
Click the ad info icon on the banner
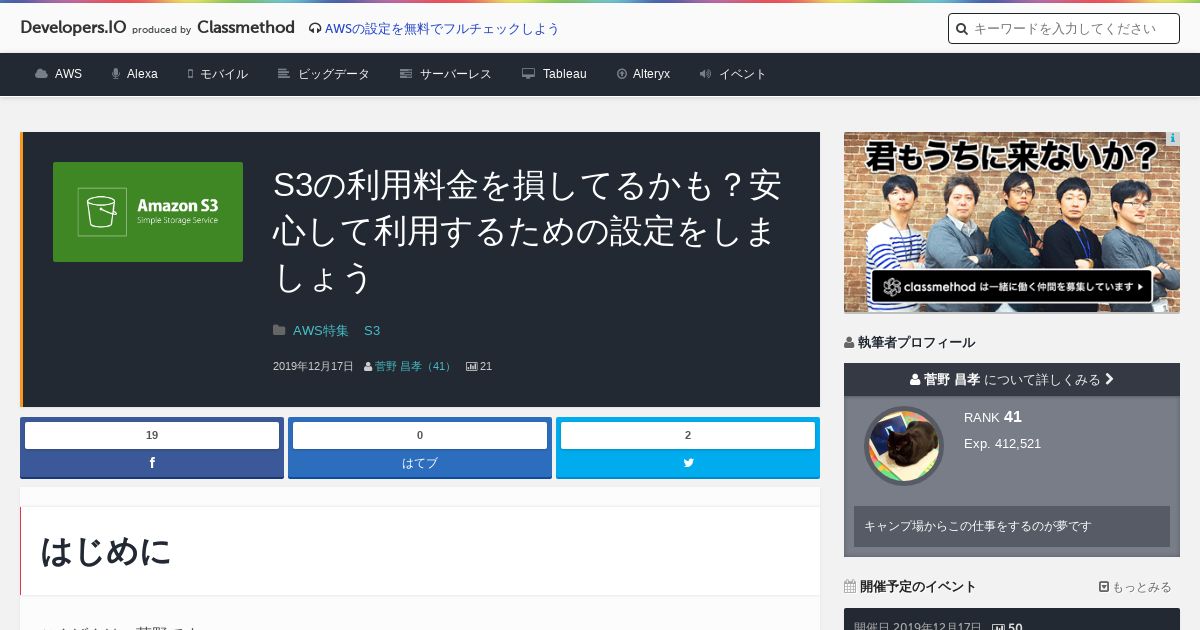(1173, 138)
